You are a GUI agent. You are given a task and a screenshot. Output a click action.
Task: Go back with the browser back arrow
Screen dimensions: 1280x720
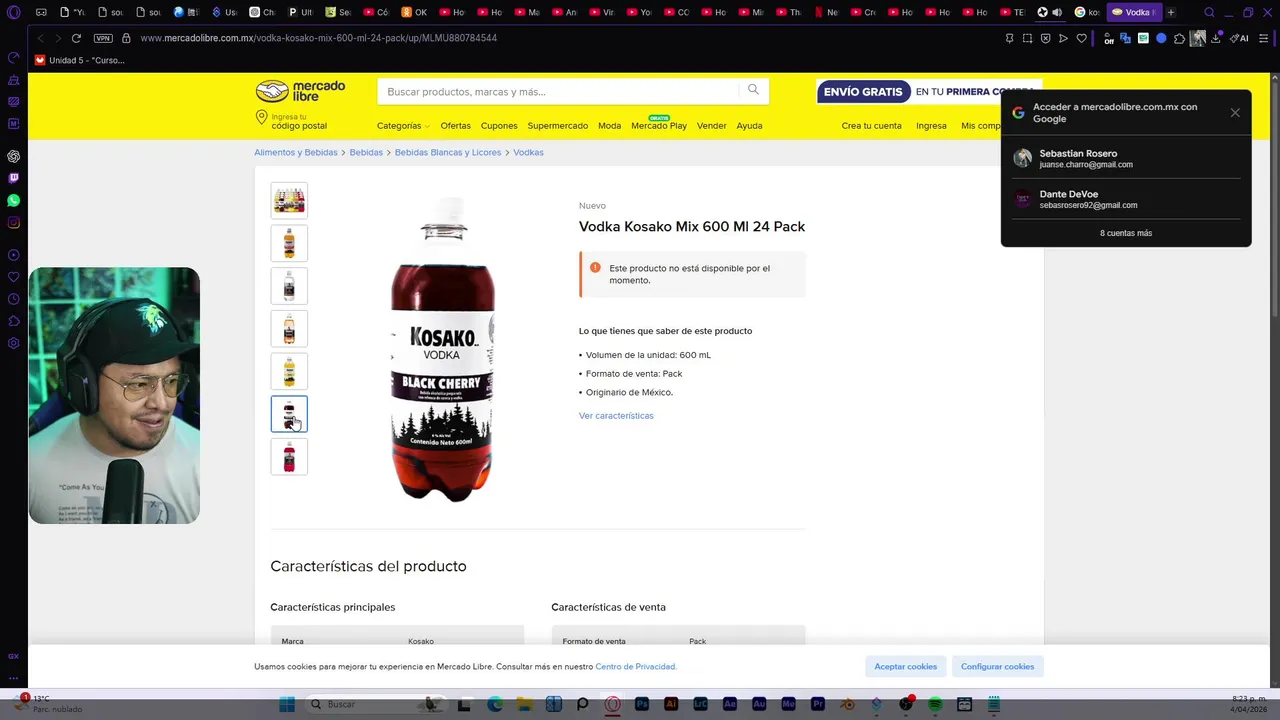tap(40, 38)
